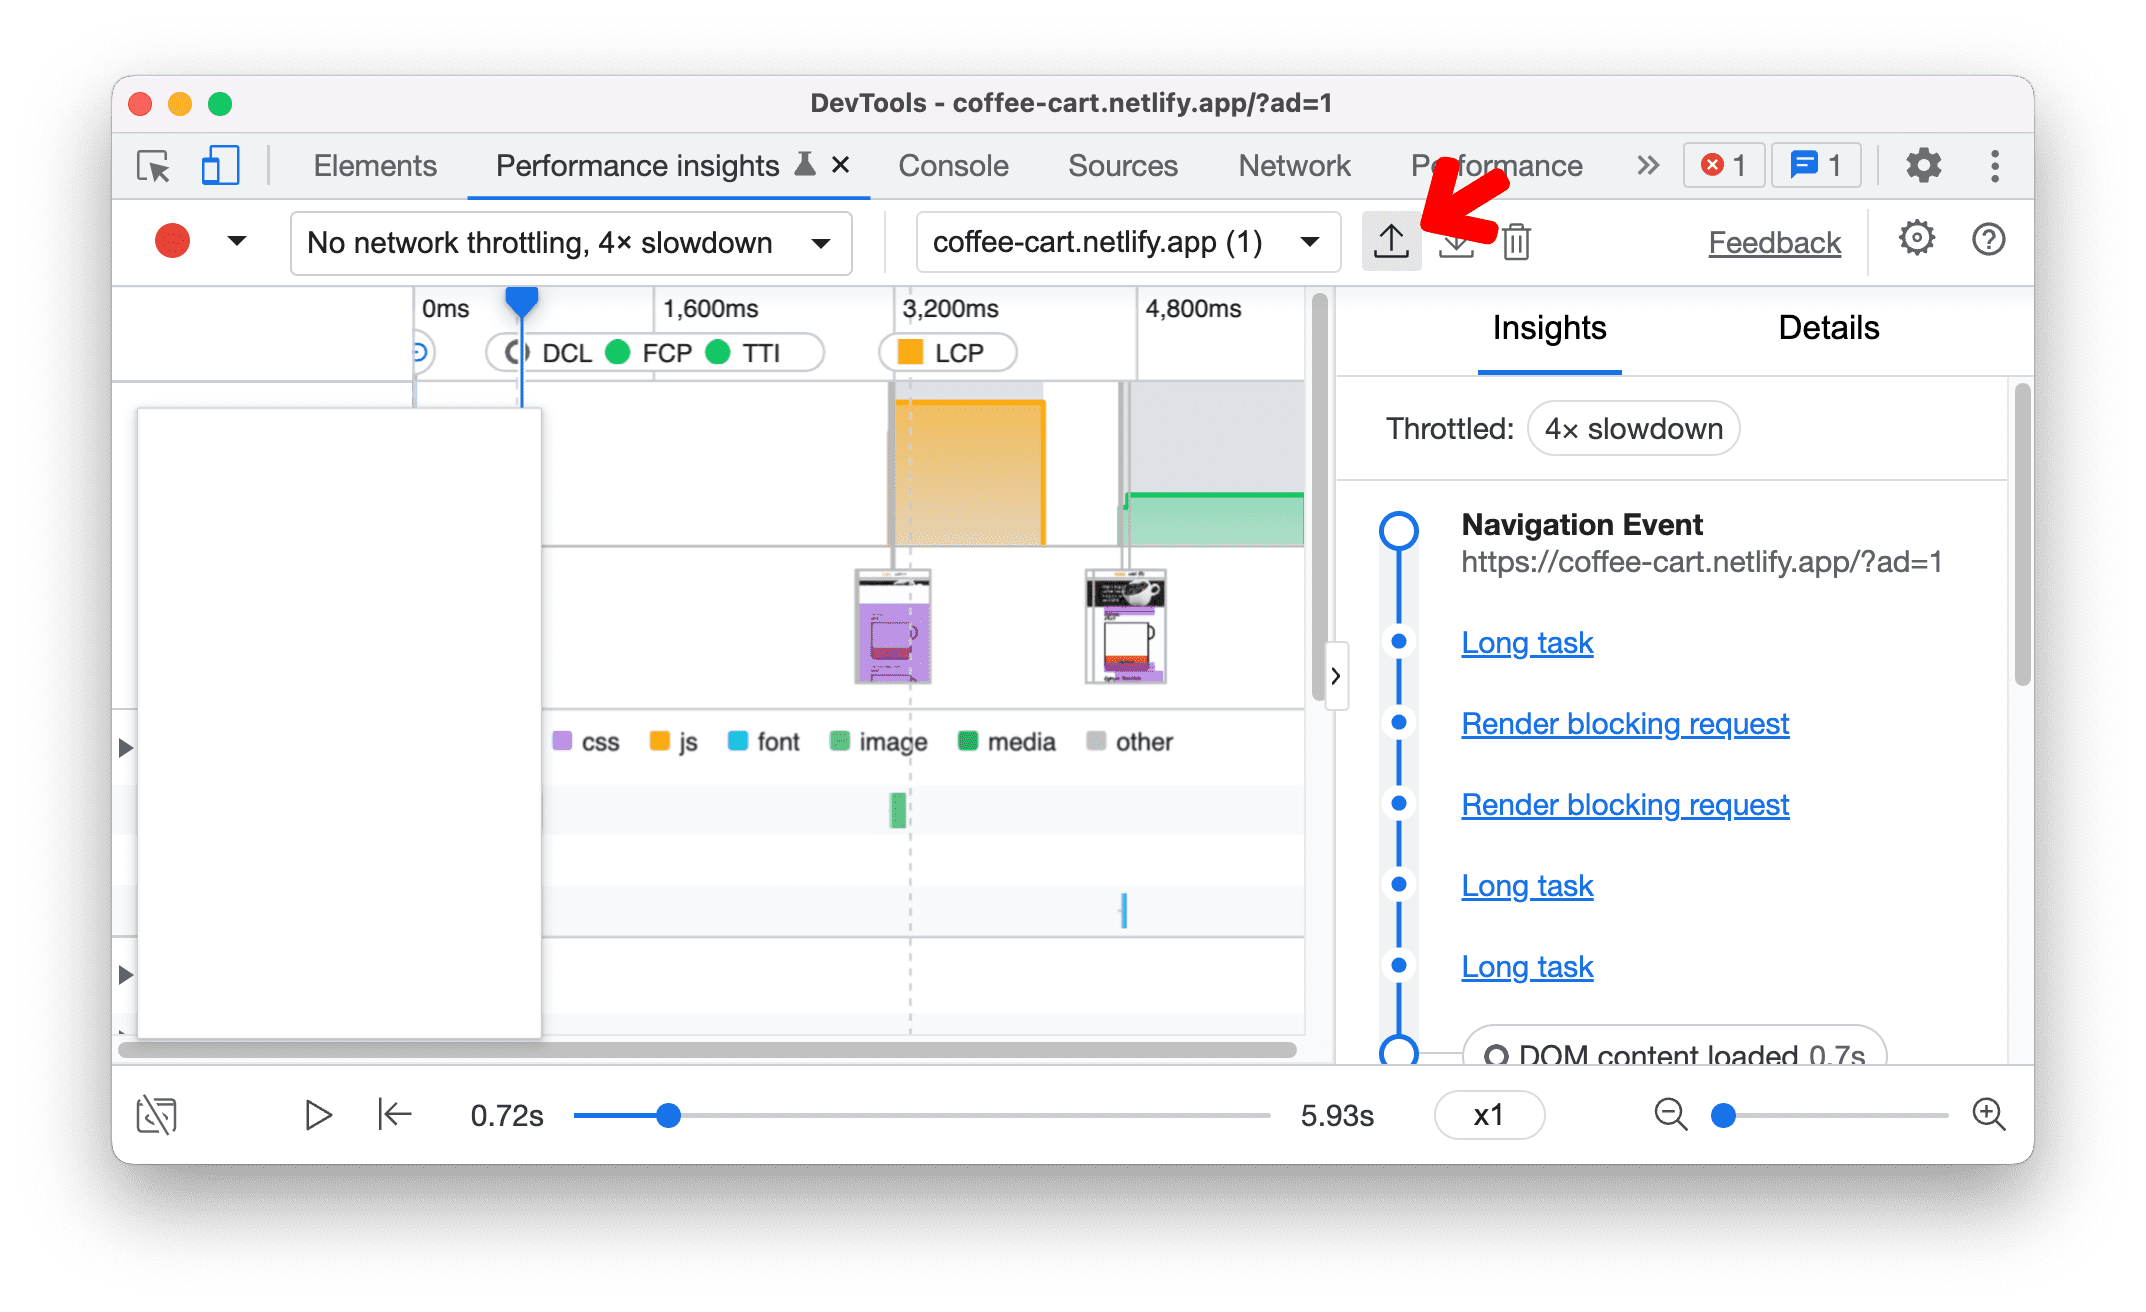Click the upload/export trace icon
This screenshot has height=1312, width=2146.
click(1390, 242)
